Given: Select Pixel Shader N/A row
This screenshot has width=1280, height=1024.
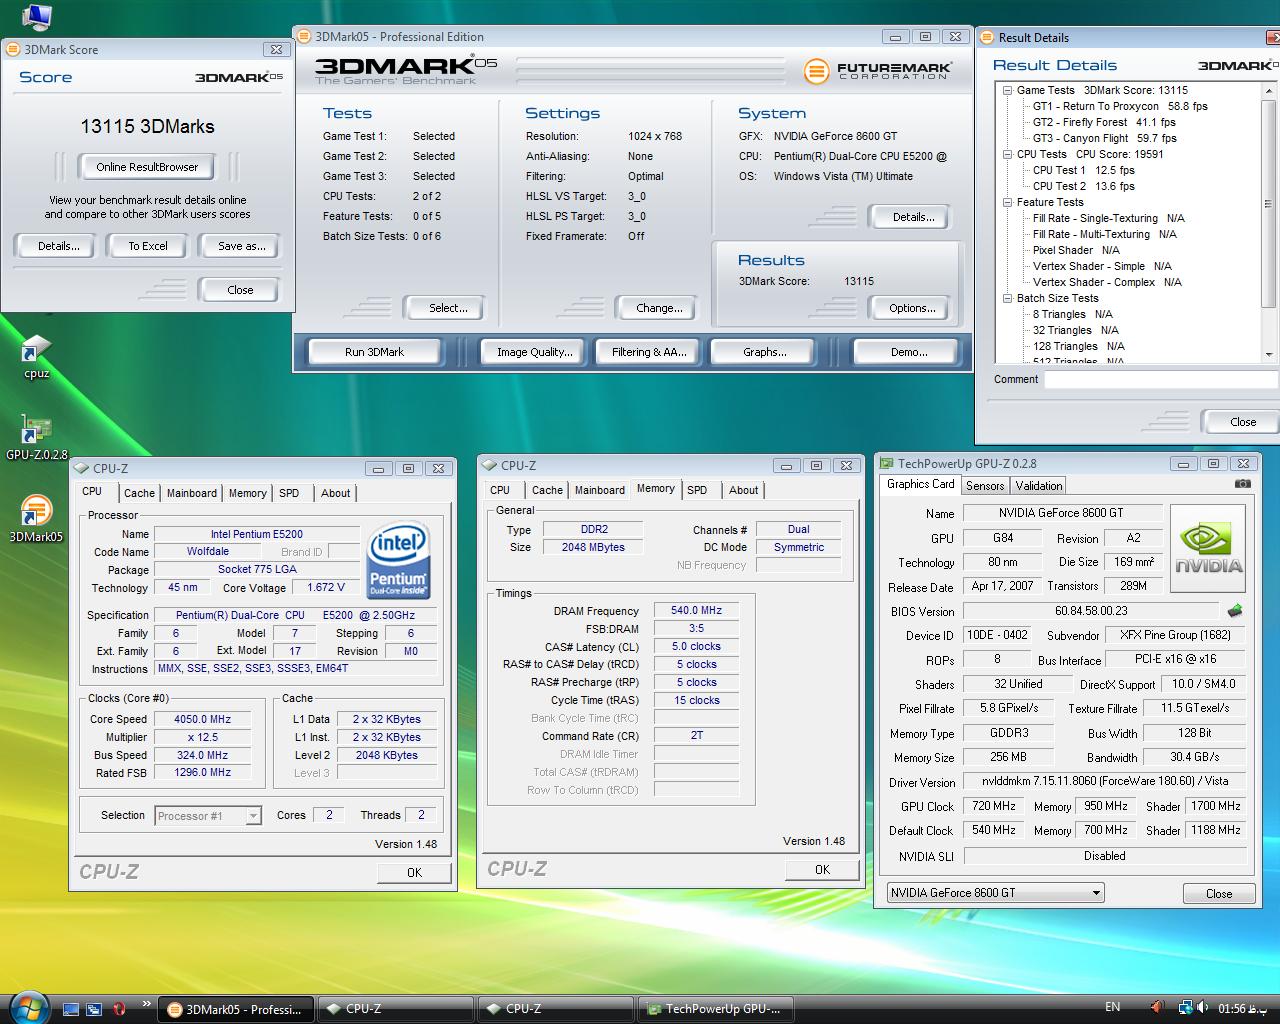Looking at the screenshot, I should [1076, 250].
